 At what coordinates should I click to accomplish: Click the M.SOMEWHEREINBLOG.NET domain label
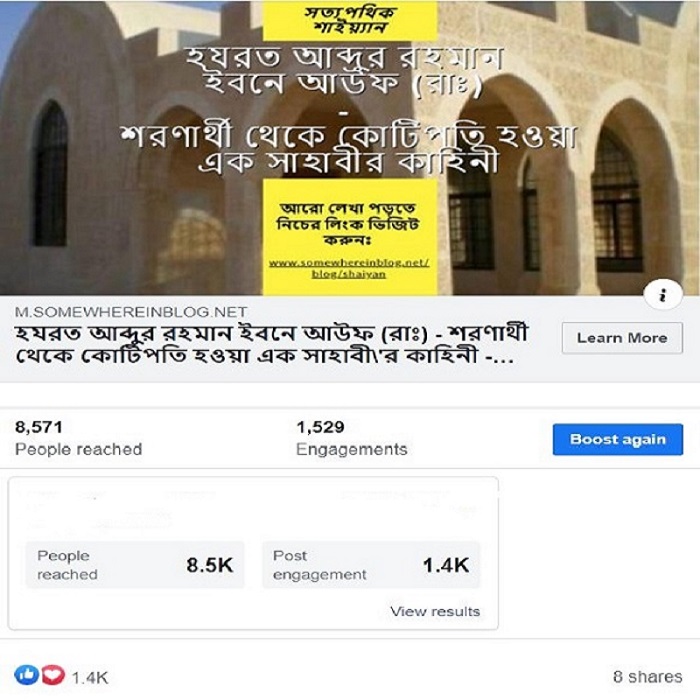[131, 312]
